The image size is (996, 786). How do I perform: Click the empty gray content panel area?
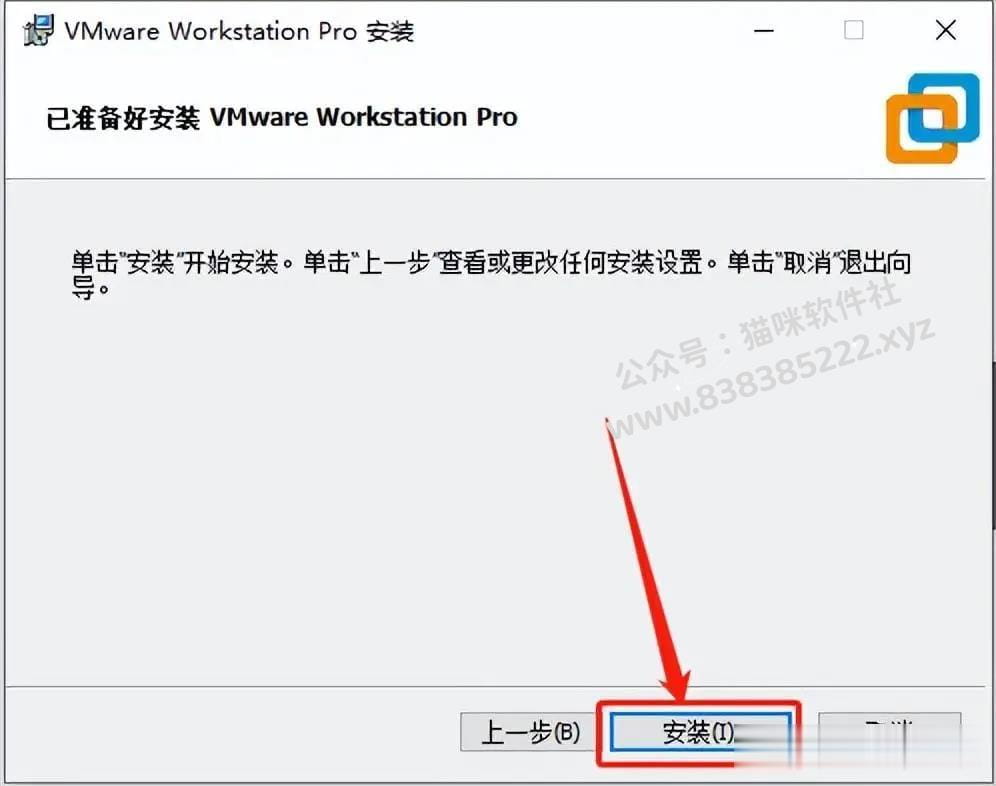[x=318, y=496]
